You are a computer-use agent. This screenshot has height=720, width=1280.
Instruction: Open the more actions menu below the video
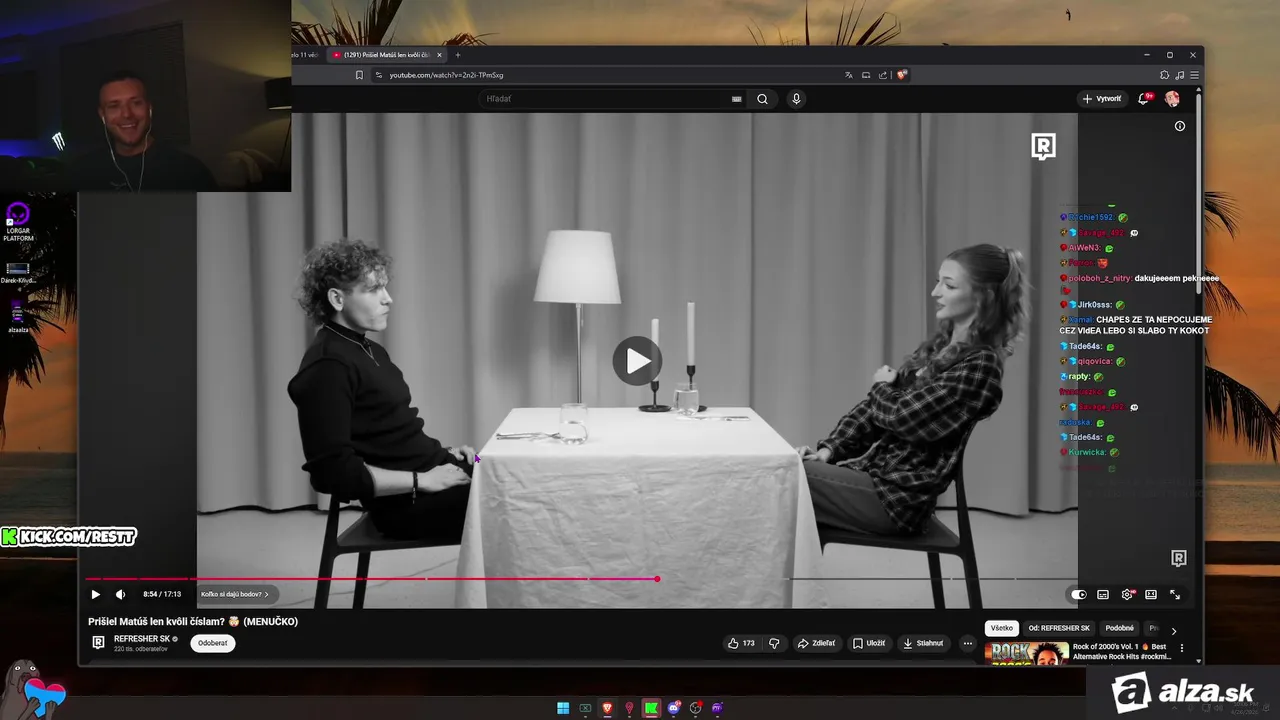coord(968,643)
